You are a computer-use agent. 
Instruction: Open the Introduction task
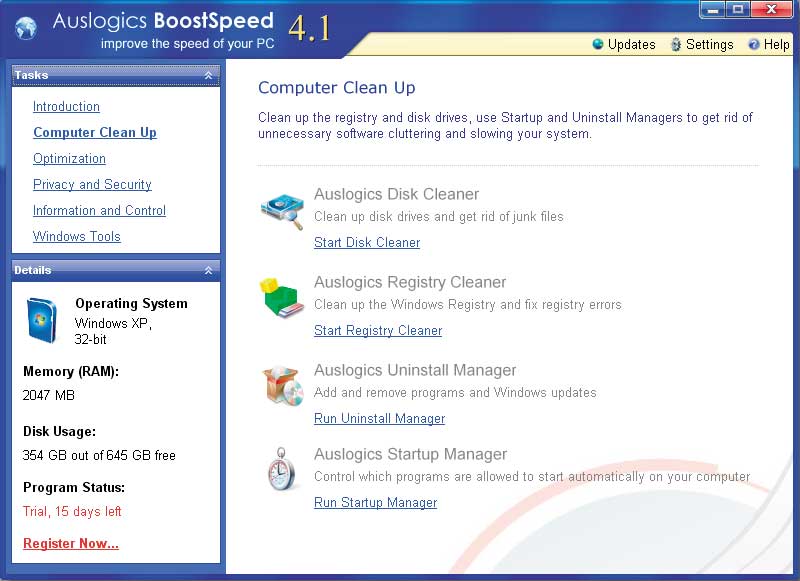[66, 106]
